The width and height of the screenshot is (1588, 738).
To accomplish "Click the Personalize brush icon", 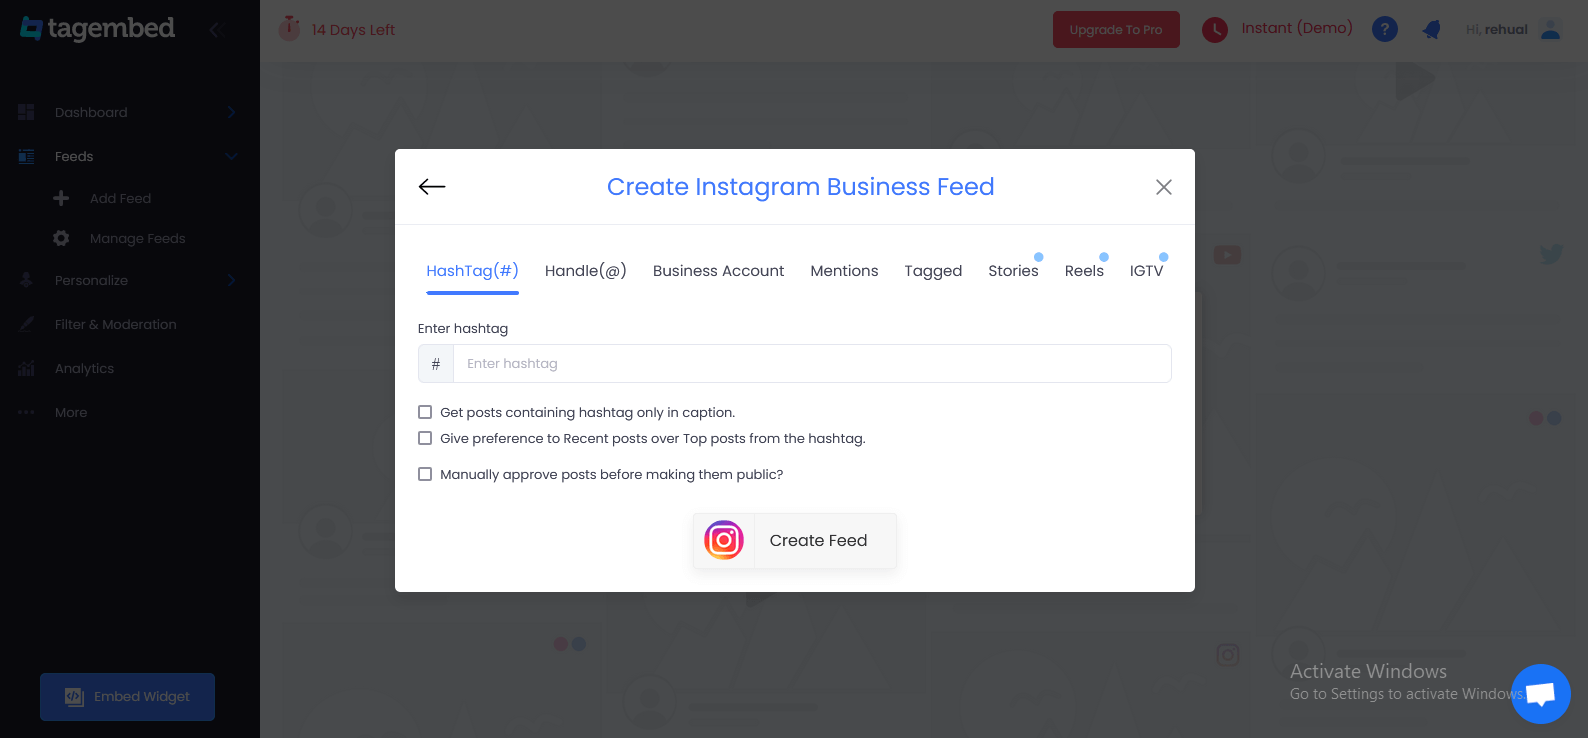I will coord(27,280).
